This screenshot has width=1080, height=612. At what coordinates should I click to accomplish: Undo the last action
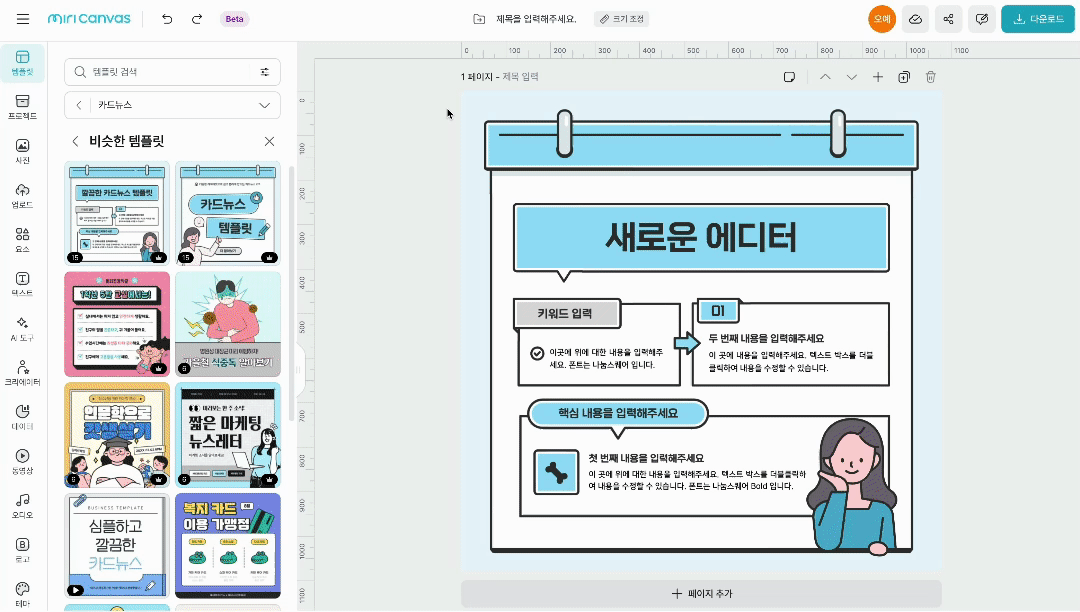167,19
